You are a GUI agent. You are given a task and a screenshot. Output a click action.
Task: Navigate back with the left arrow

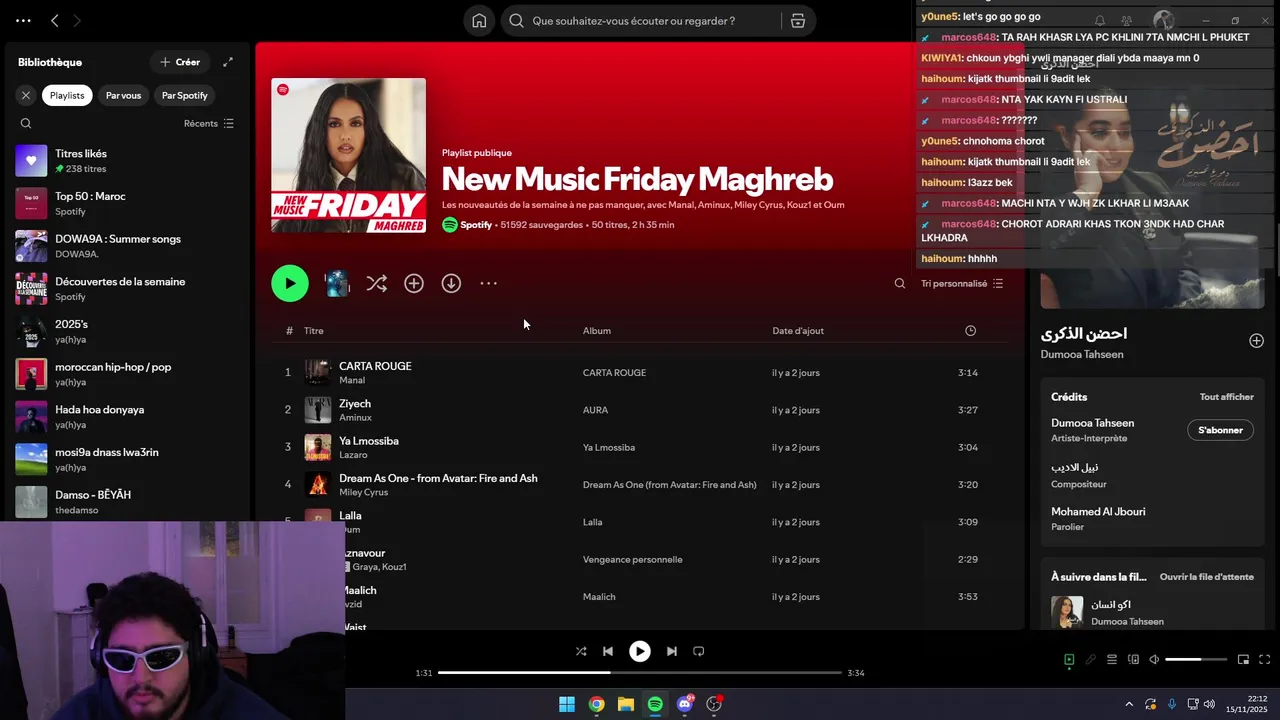pos(55,20)
